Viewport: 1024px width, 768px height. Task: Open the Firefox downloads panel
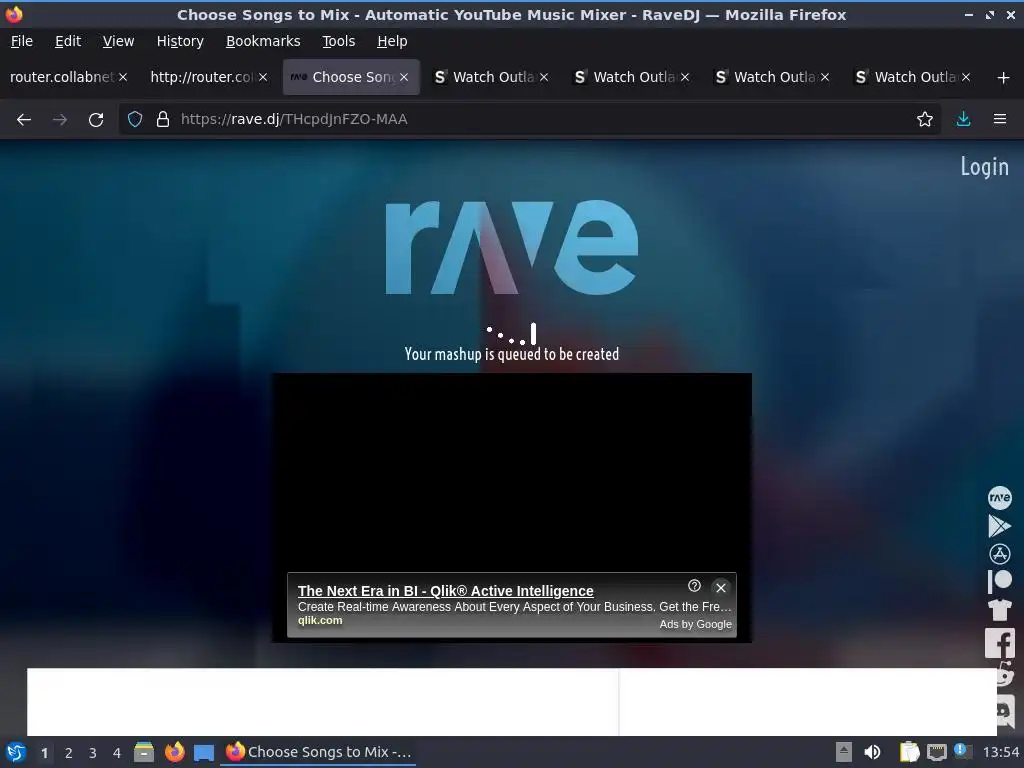tap(963, 120)
